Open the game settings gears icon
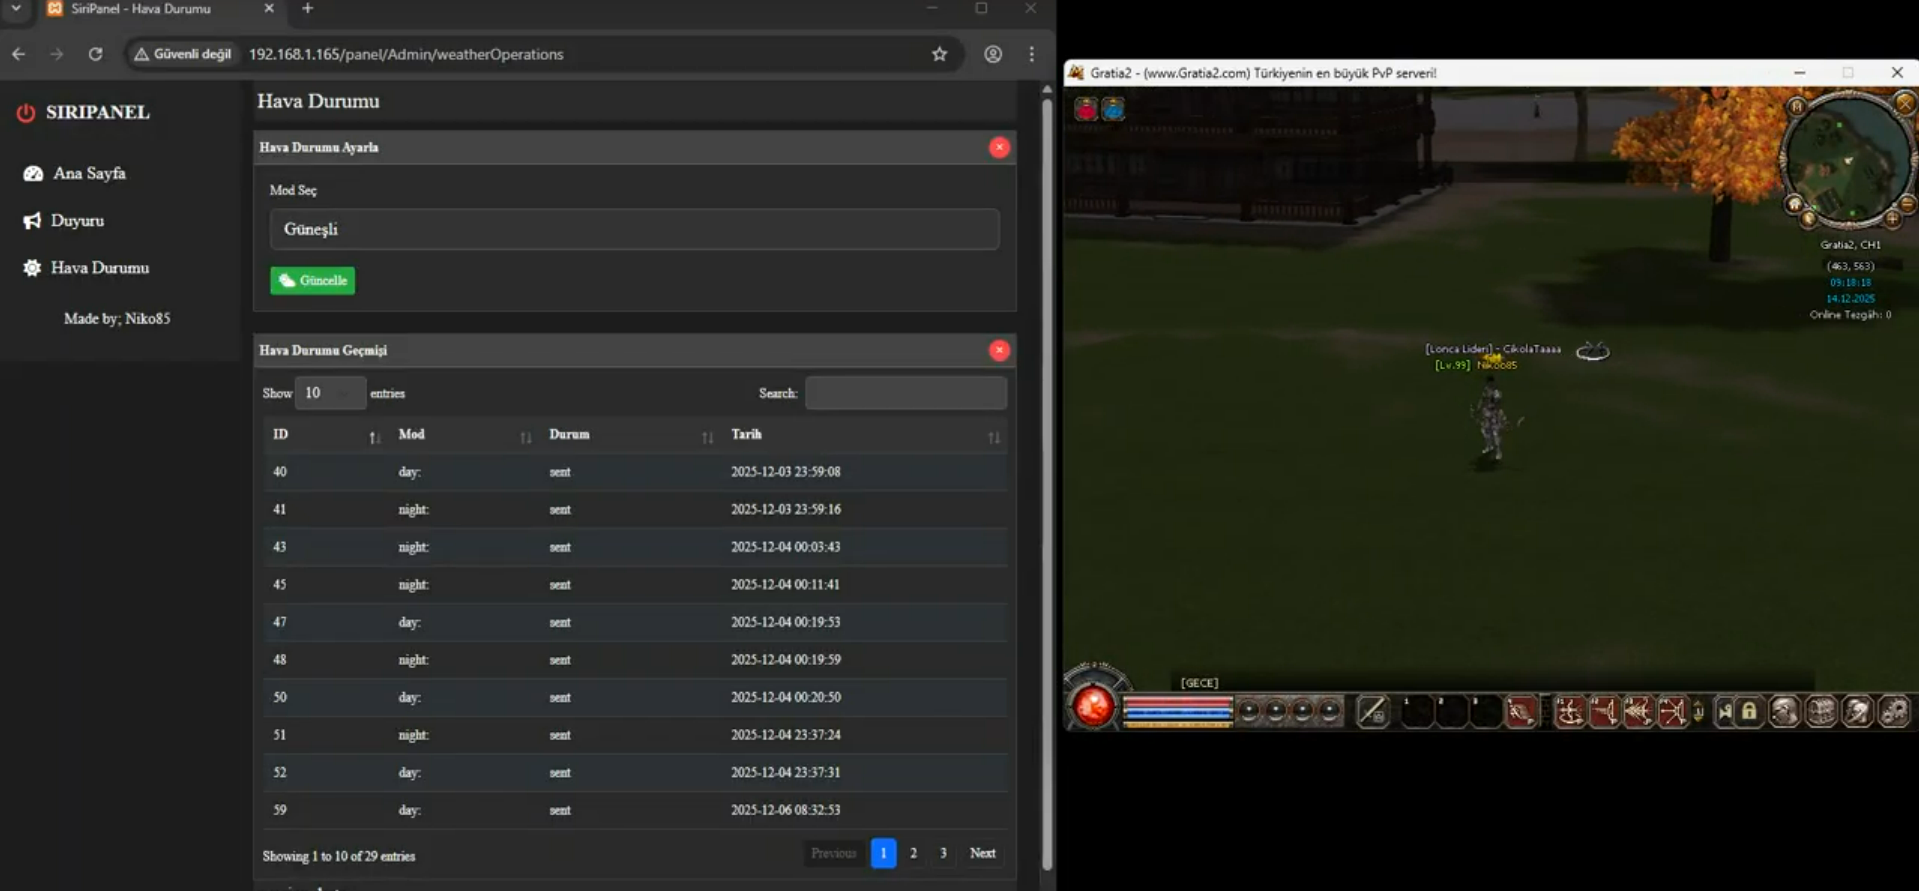The image size is (1919, 891). point(1895,711)
